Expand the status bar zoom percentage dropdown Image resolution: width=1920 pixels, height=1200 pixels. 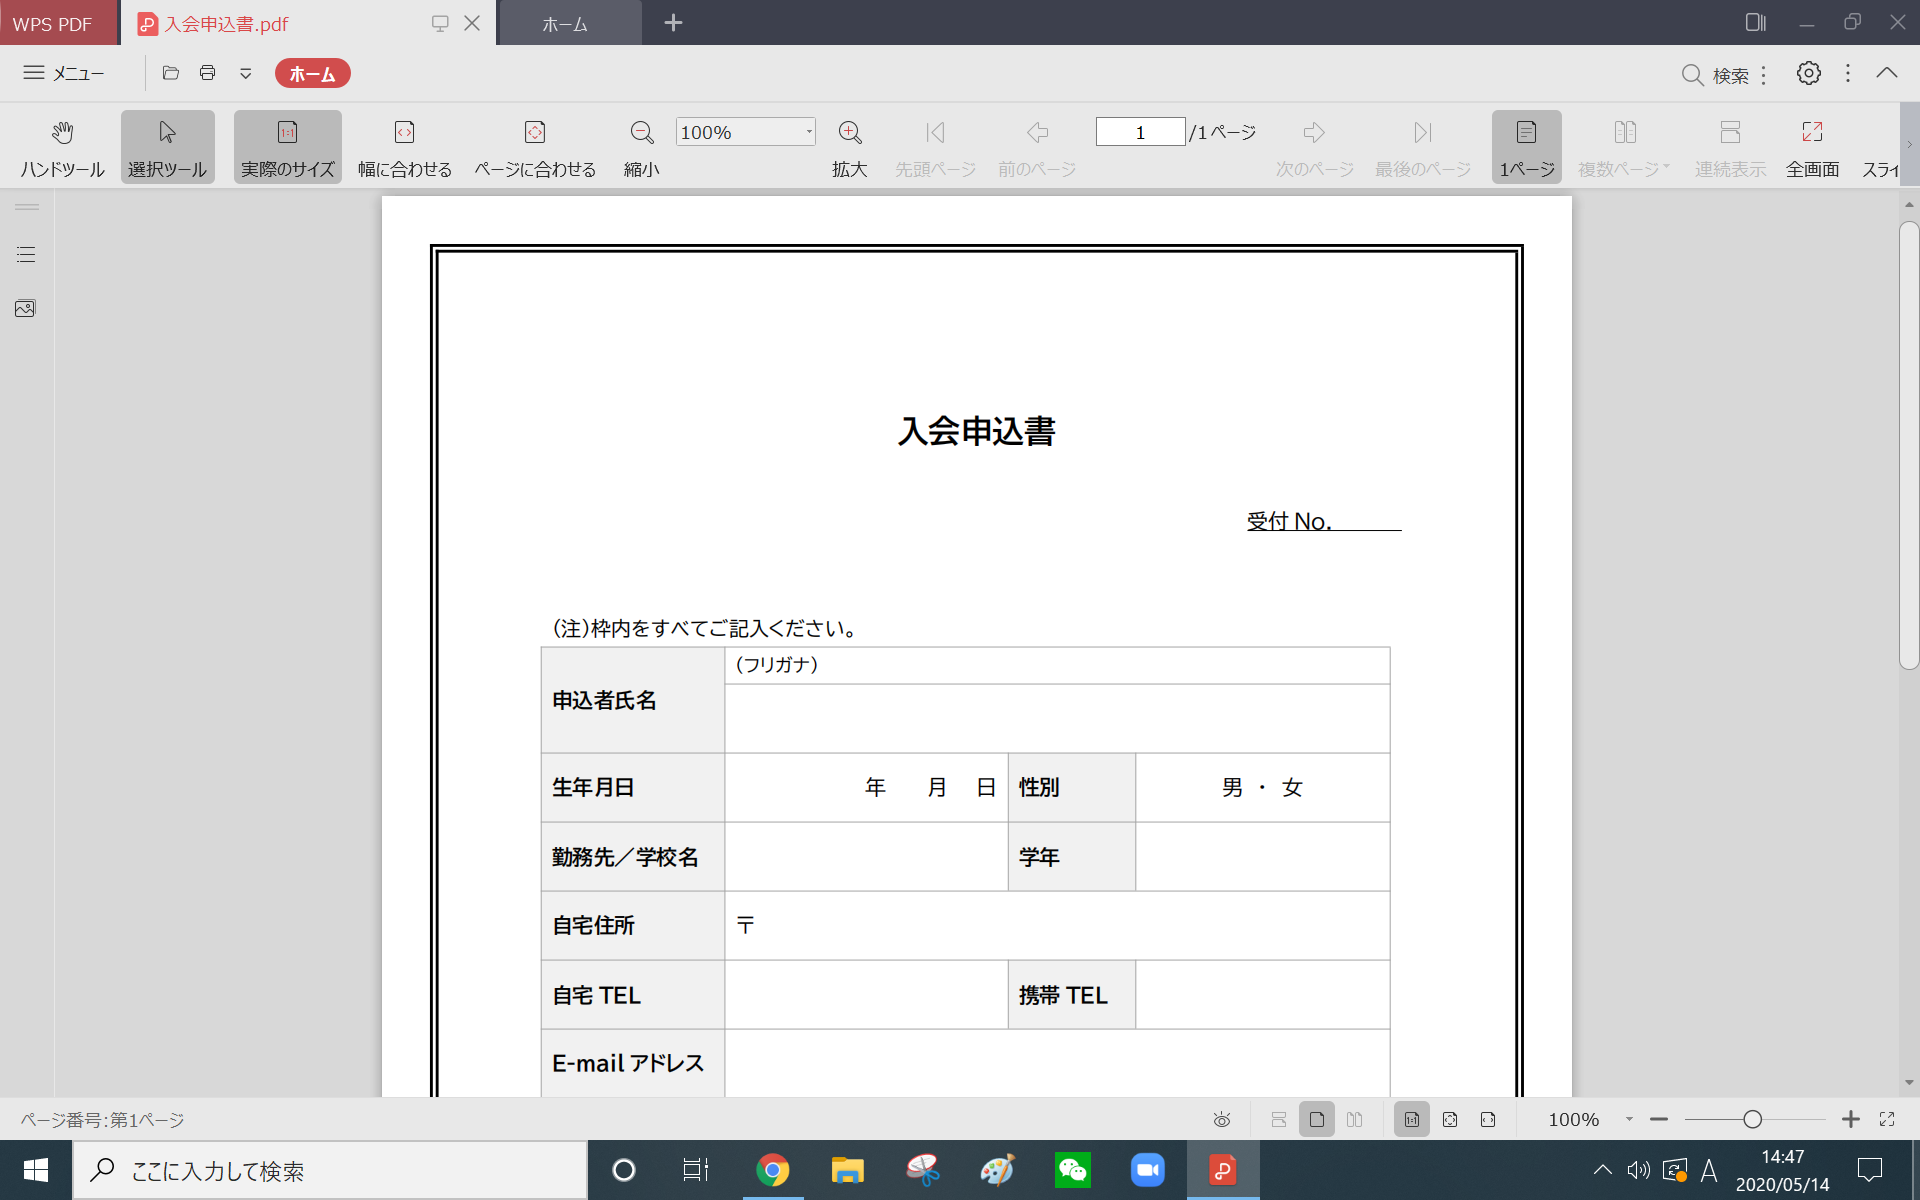pyautogui.click(x=1629, y=1119)
